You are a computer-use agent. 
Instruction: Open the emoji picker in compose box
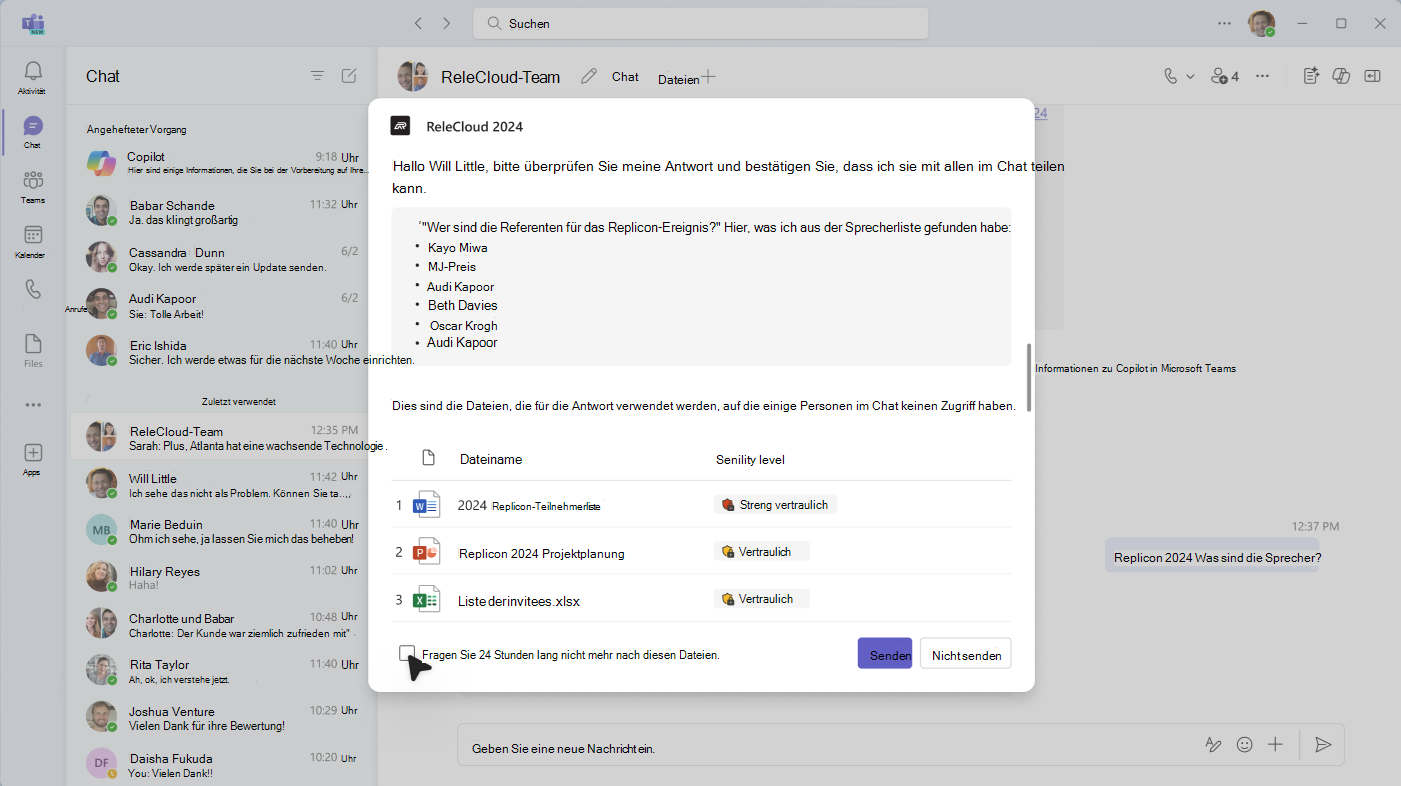pos(1245,745)
